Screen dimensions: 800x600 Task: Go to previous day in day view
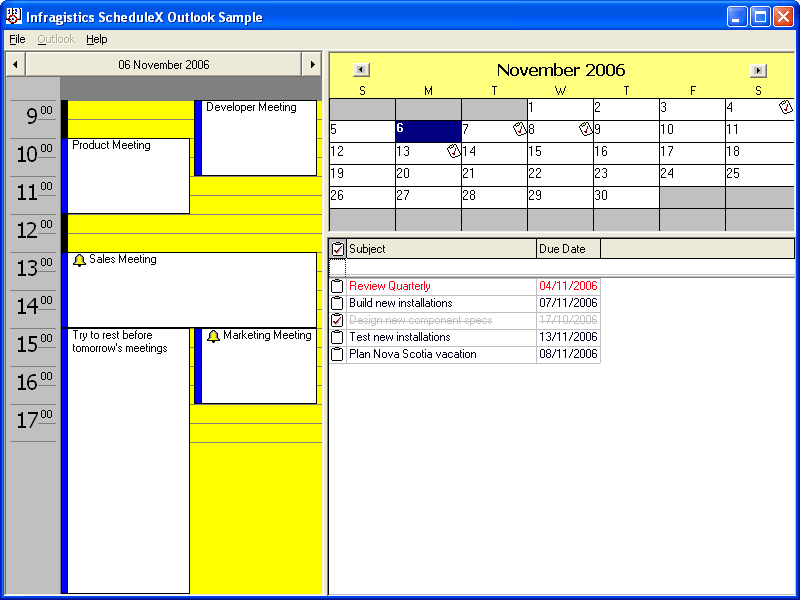click(15, 65)
